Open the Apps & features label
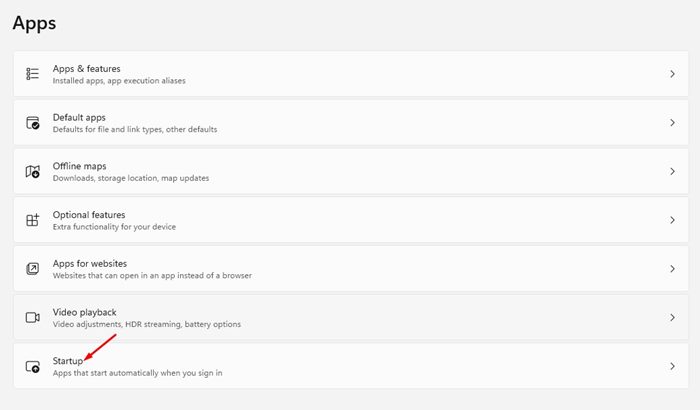 click(89, 68)
